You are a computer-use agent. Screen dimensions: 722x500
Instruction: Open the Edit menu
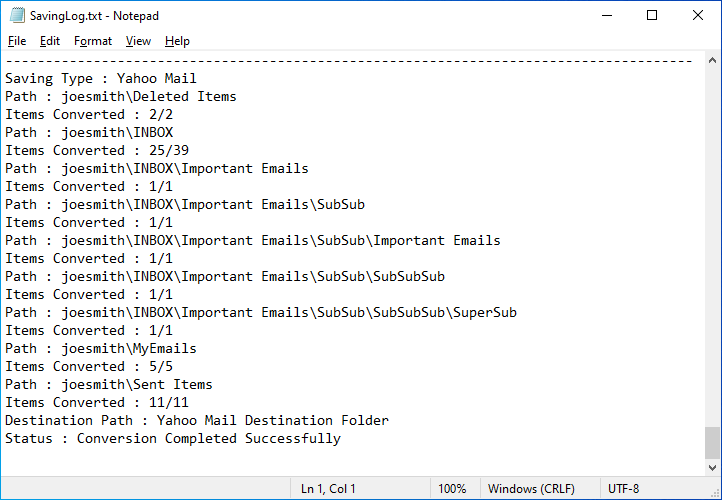point(50,41)
